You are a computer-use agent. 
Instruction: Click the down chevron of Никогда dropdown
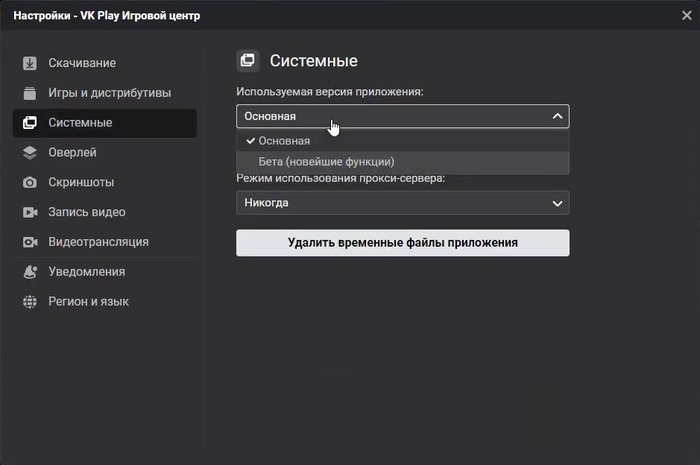pyautogui.click(x=557, y=203)
